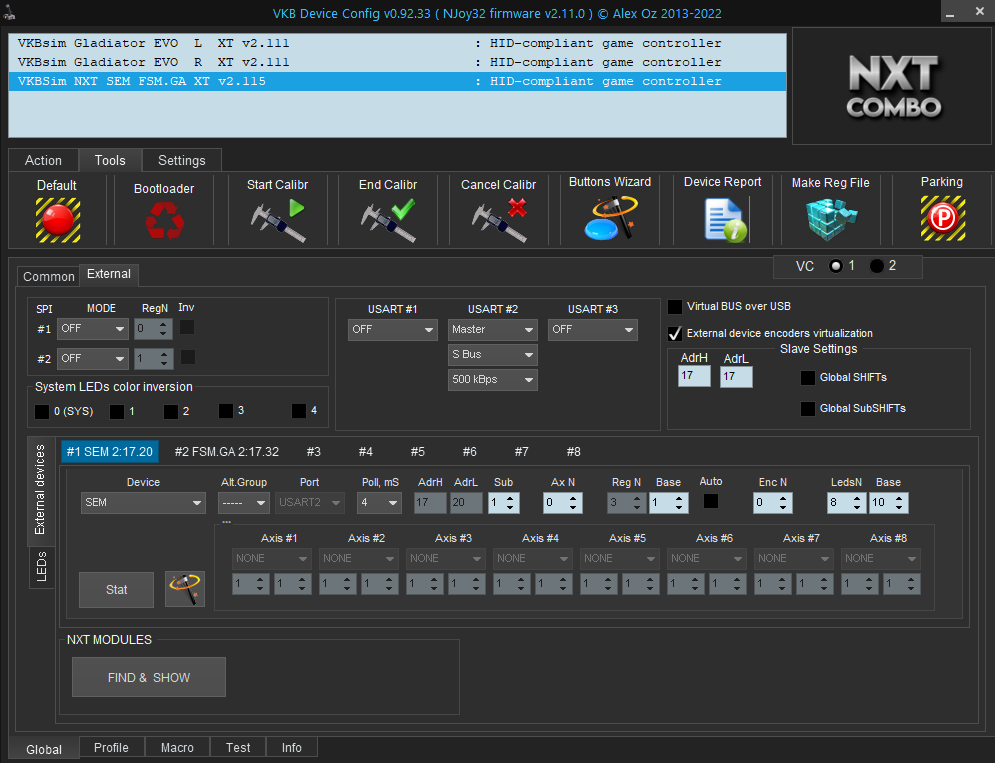Open the S Bus protocol dropdown
995x763 pixels.
[x=492, y=354]
